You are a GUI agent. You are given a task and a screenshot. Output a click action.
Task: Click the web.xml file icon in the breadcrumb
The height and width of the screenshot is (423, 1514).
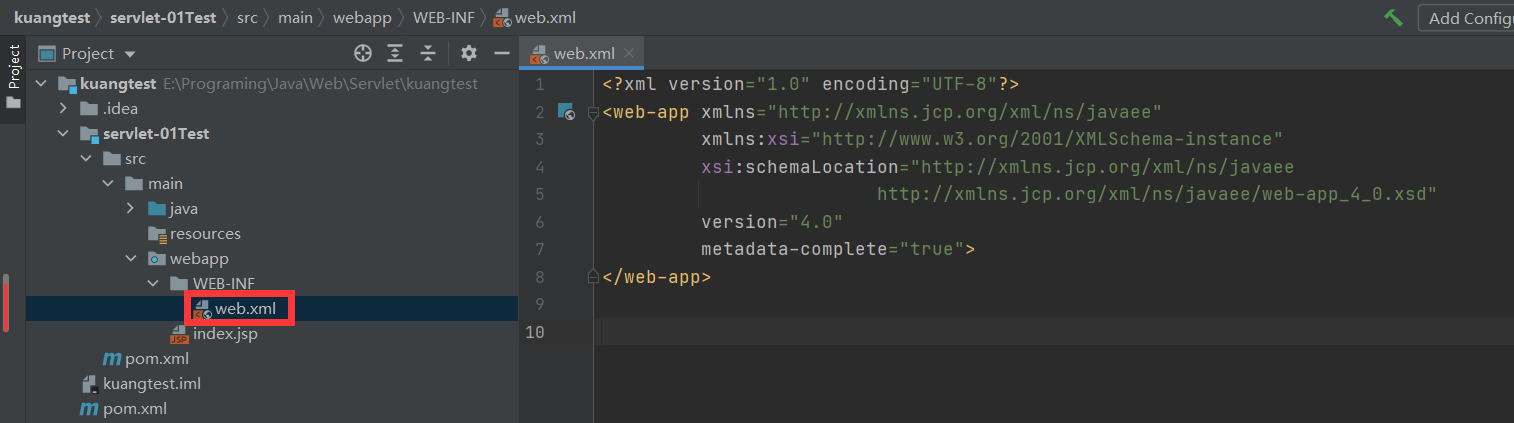[x=502, y=18]
